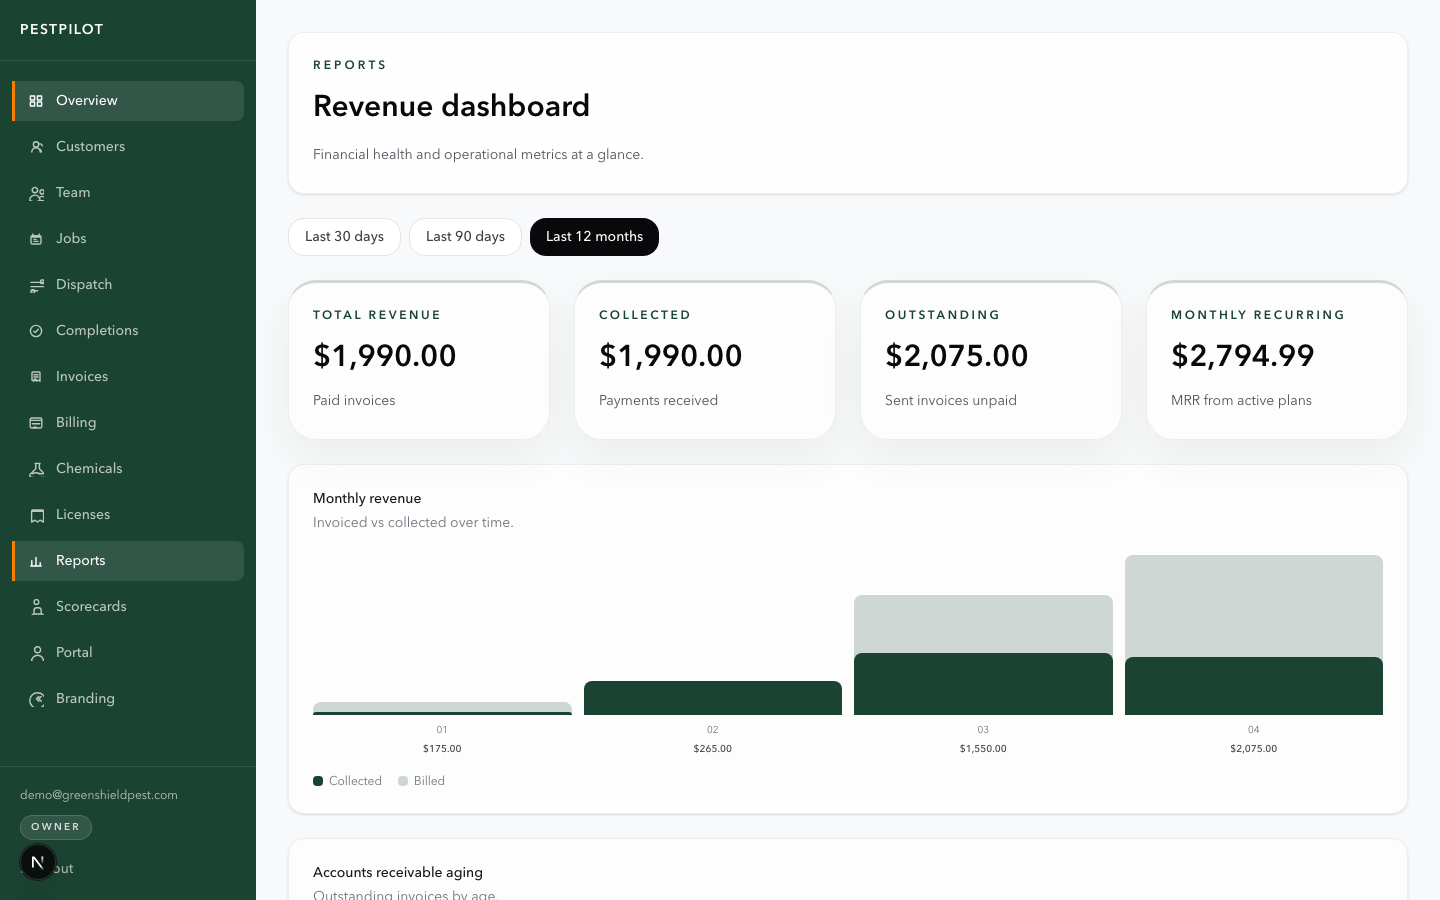This screenshot has width=1440, height=900.
Task: Click the Collected $1,990.00 card
Action: pyautogui.click(x=705, y=360)
